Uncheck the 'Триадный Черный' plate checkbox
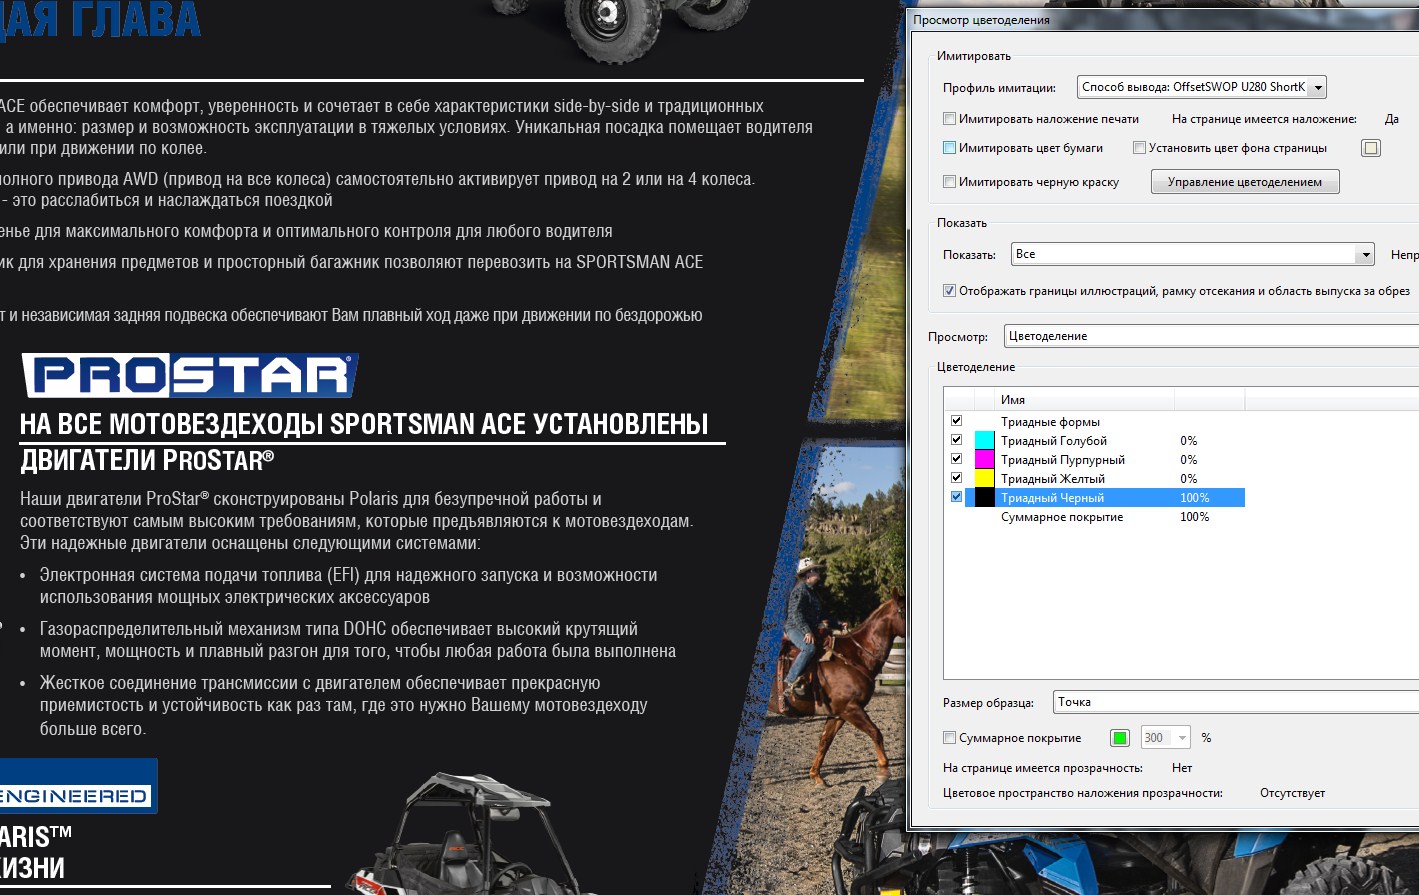This screenshot has height=895, width=1419. 956,497
